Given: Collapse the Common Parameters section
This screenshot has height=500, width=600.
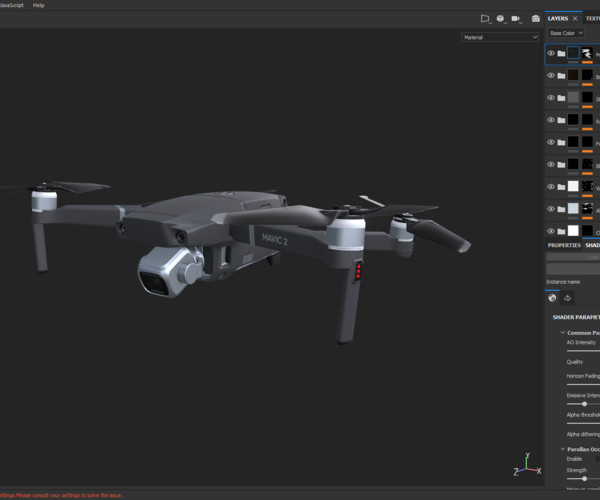Looking at the screenshot, I should 562,332.
